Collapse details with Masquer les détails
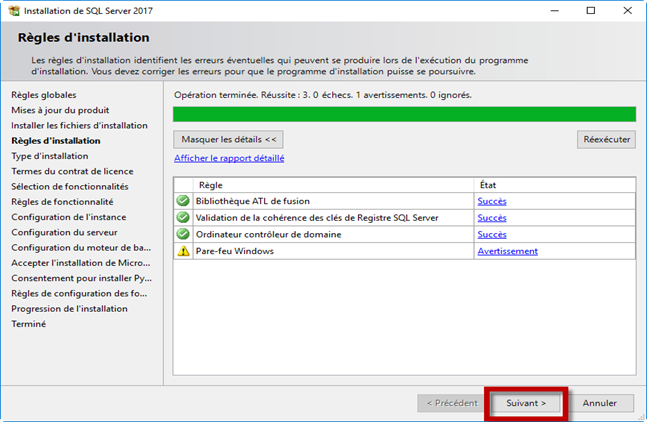This screenshot has width=647, height=422. tap(229, 139)
